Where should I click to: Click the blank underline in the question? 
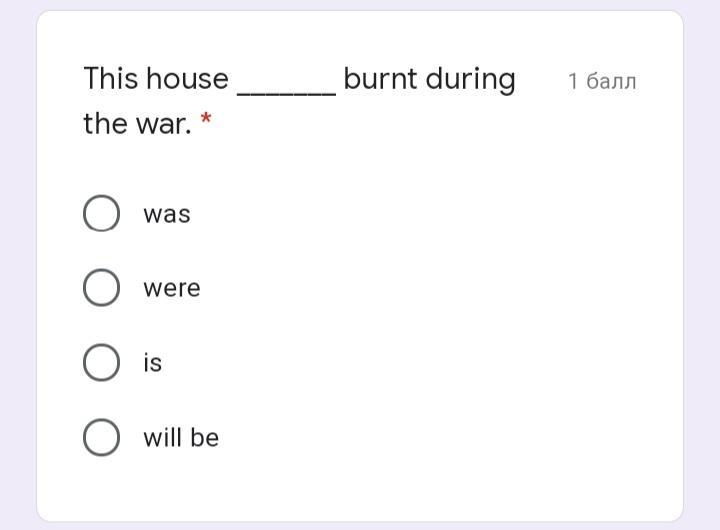click(287, 93)
